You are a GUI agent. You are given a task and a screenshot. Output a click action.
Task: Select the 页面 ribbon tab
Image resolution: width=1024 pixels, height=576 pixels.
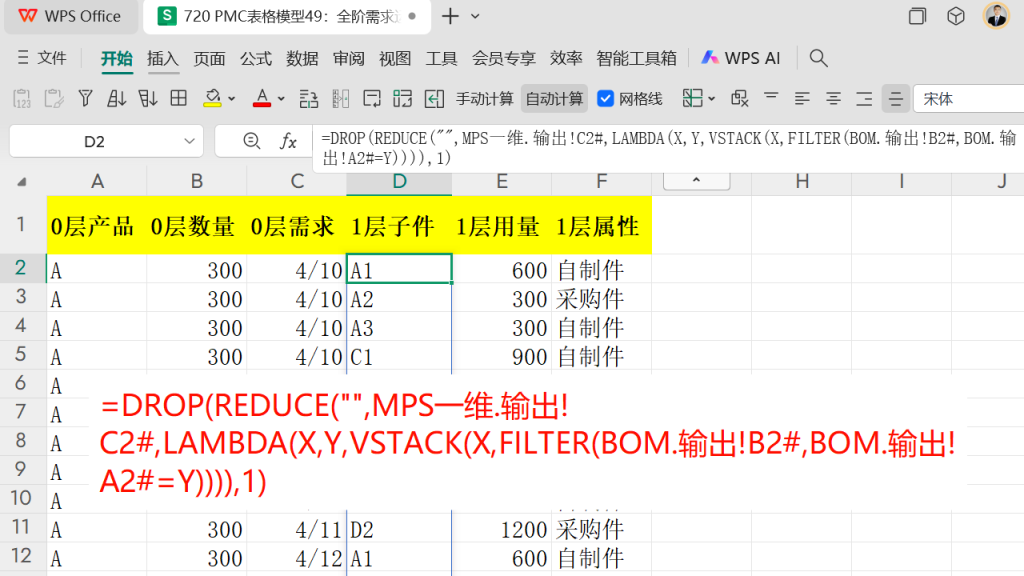[x=209, y=58]
